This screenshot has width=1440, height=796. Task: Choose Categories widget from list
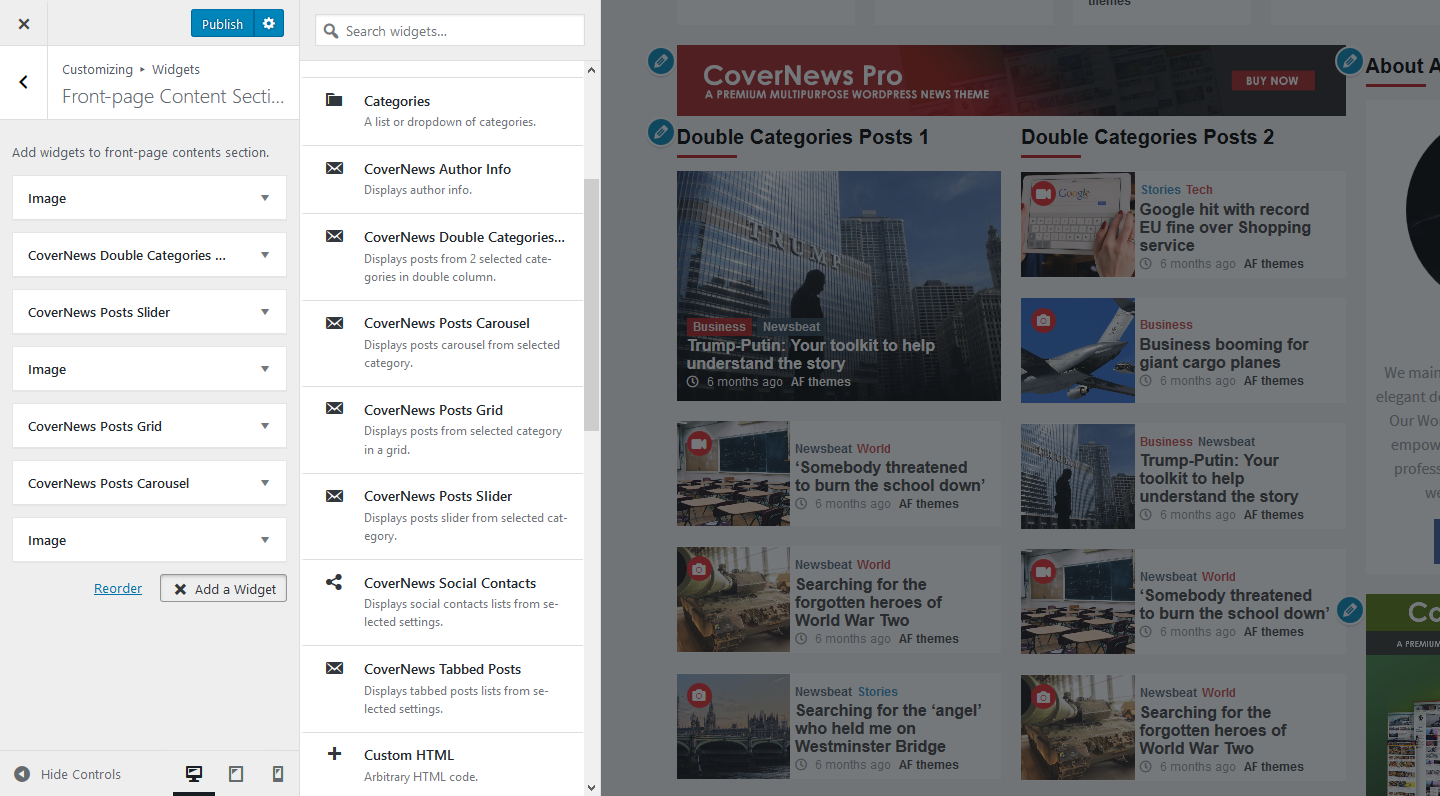click(x=443, y=111)
